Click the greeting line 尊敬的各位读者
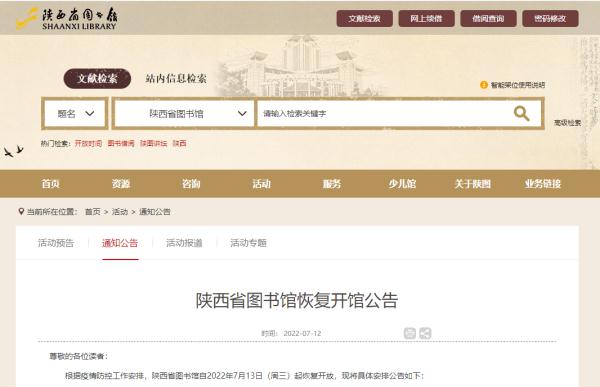The height and width of the screenshot is (387, 600). [78, 356]
